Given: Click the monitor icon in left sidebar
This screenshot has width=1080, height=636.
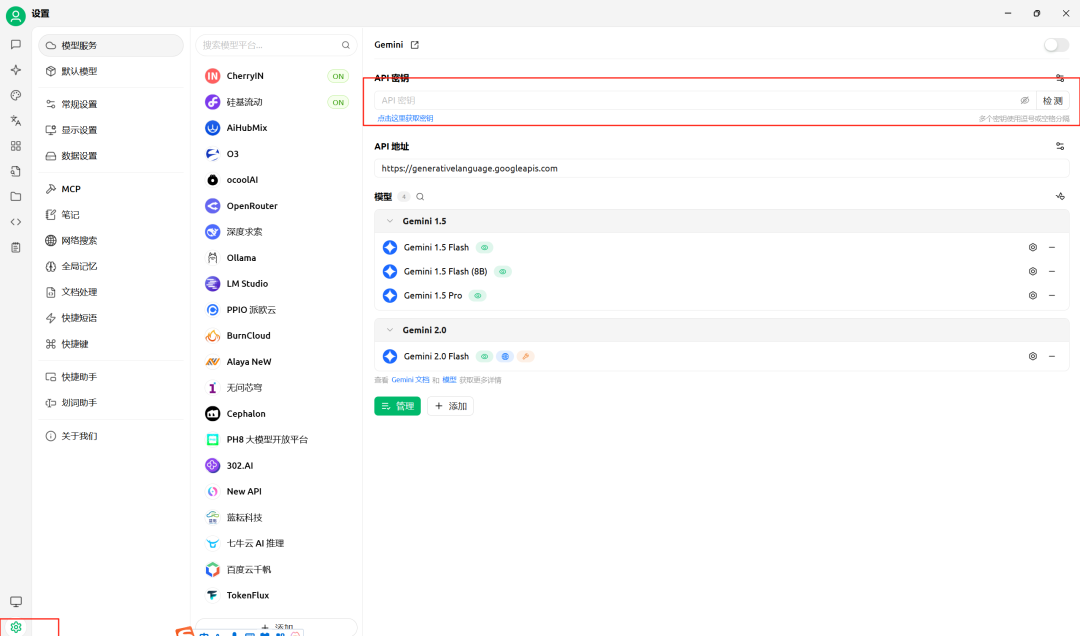Looking at the screenshot, I should [x=16, y=602].
